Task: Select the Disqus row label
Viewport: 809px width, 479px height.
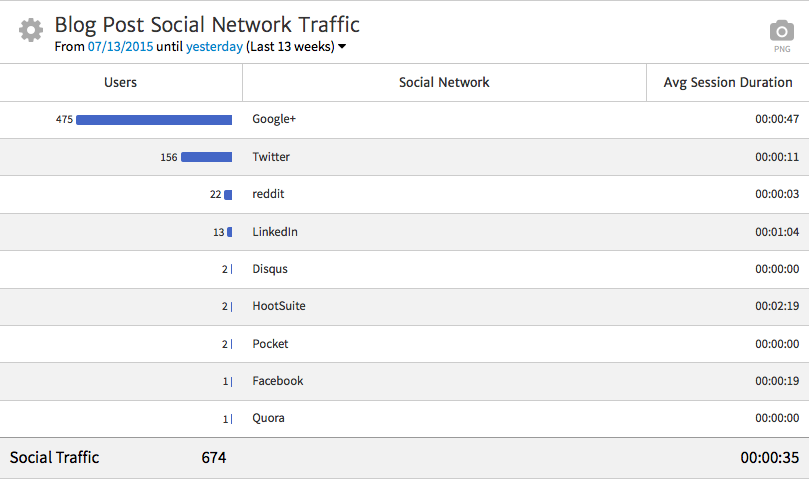Action: coord(270,269)
